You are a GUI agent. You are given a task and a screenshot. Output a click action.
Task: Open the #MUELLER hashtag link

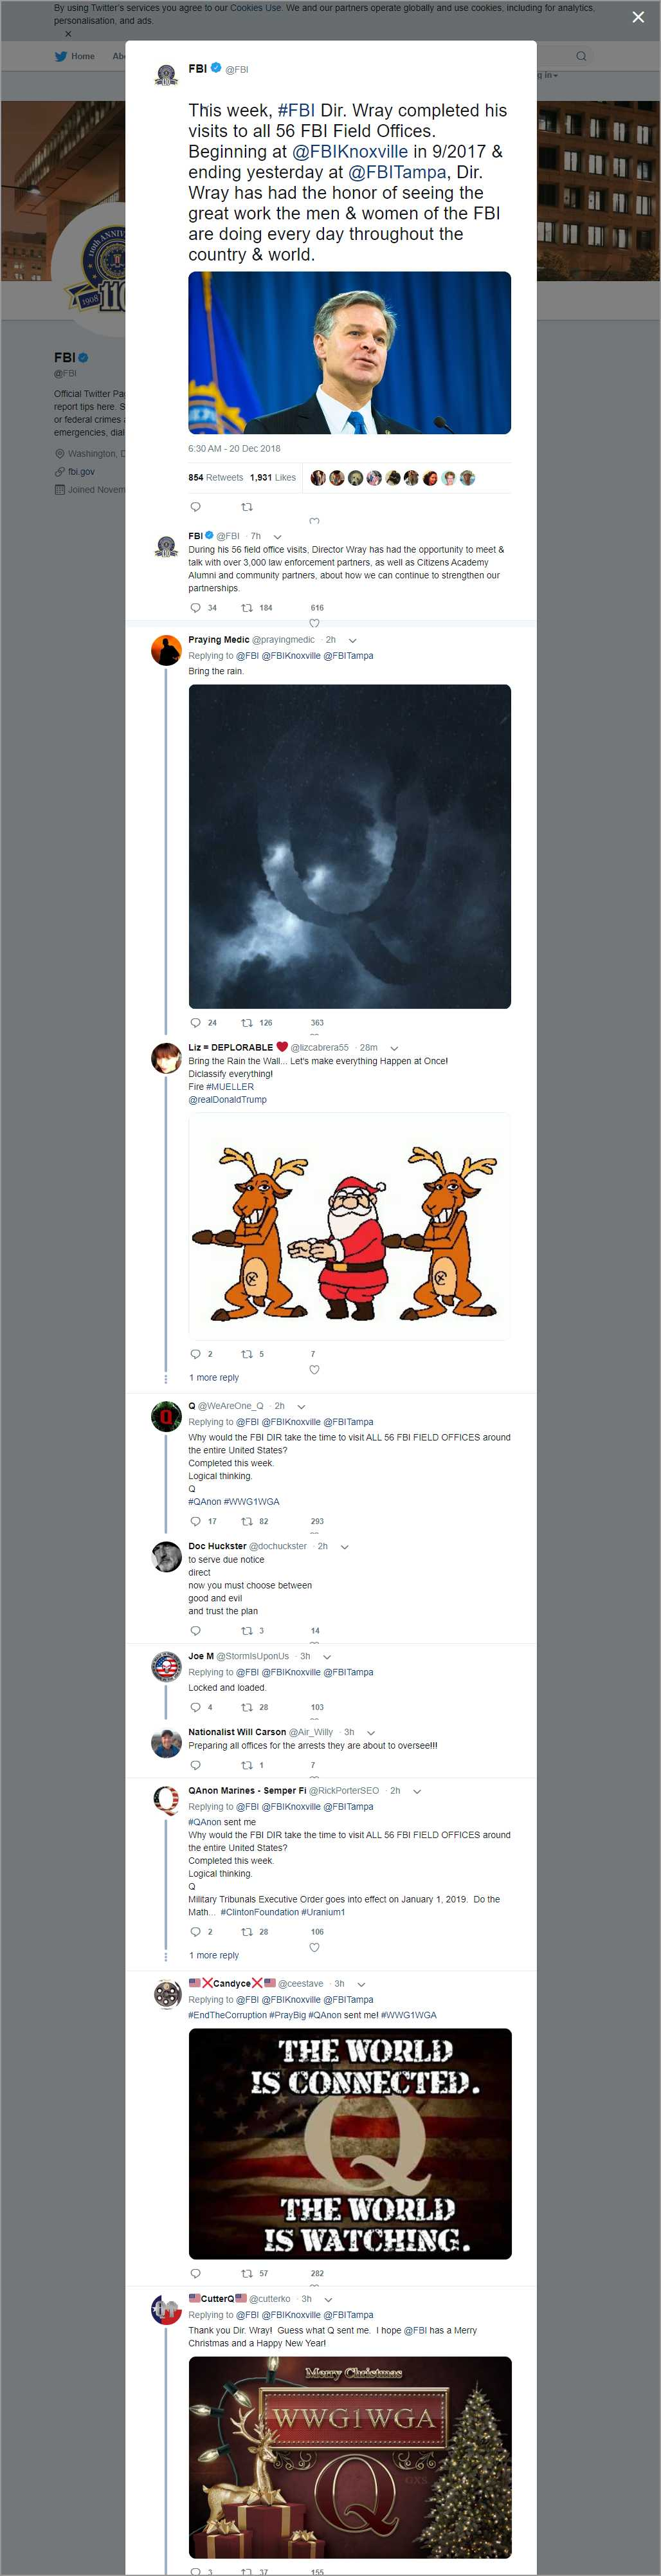tap(230, 1086)
